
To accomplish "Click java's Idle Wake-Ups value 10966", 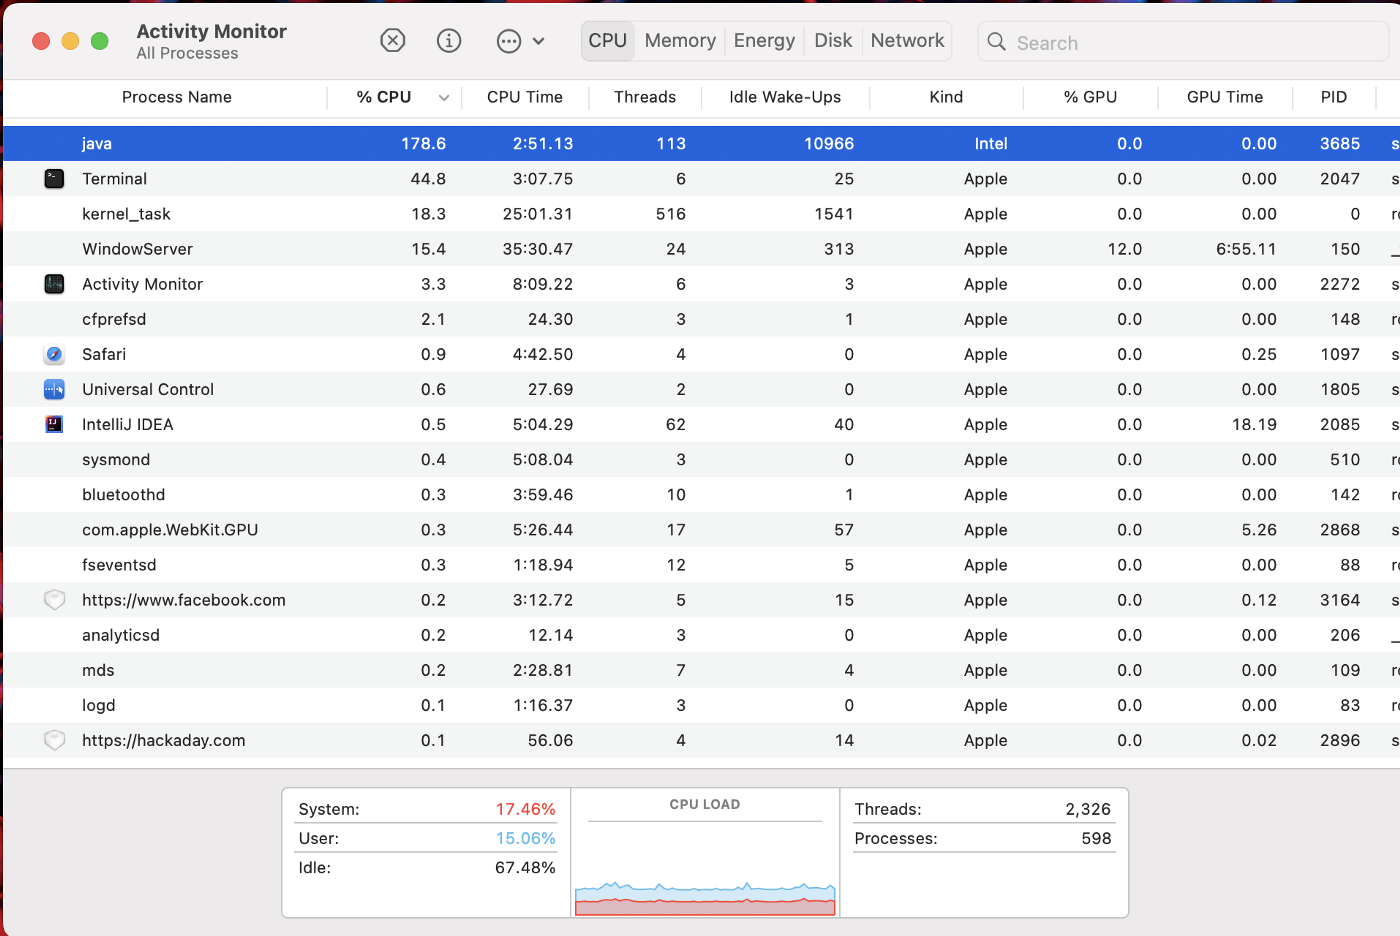I will coord(829,144).
